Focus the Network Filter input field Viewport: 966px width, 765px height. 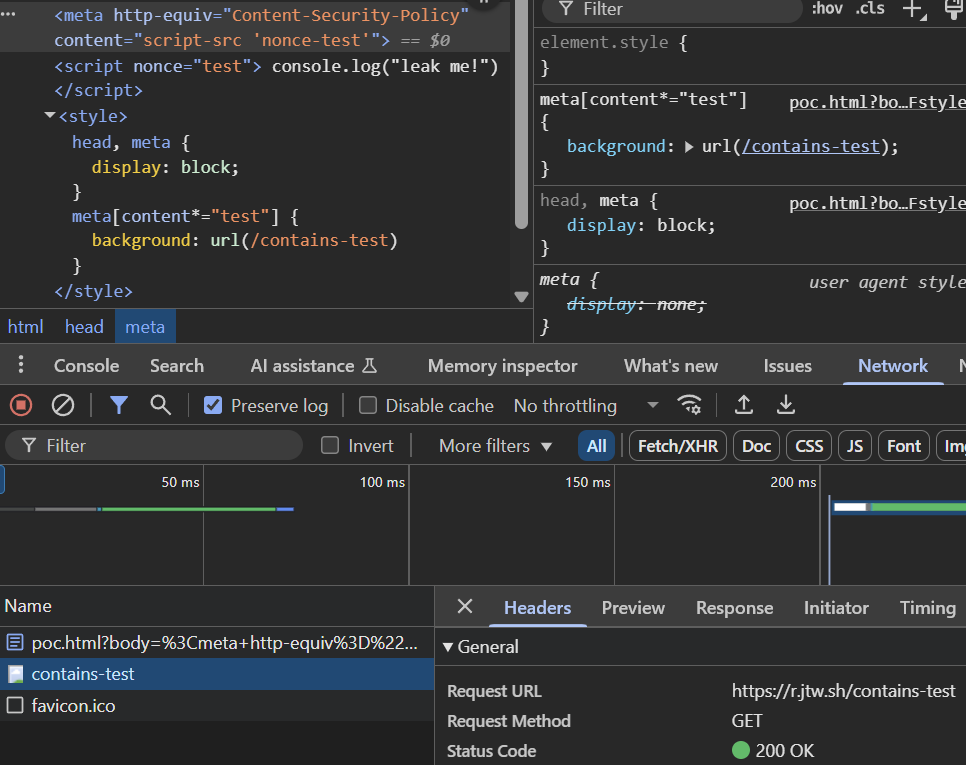154,445
